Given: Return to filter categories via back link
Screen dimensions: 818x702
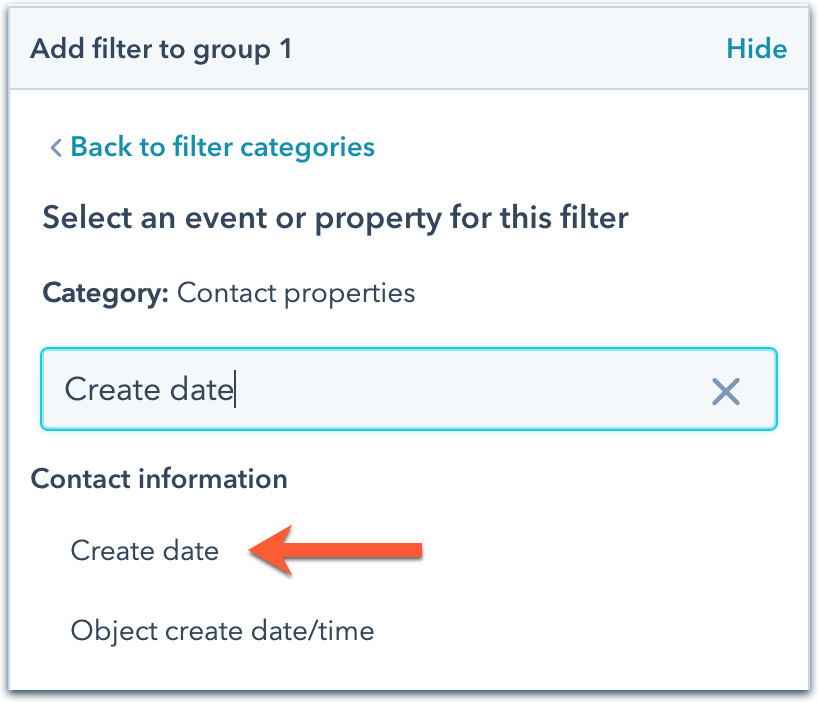Looking at the screenshot, I should click(221, 146).
